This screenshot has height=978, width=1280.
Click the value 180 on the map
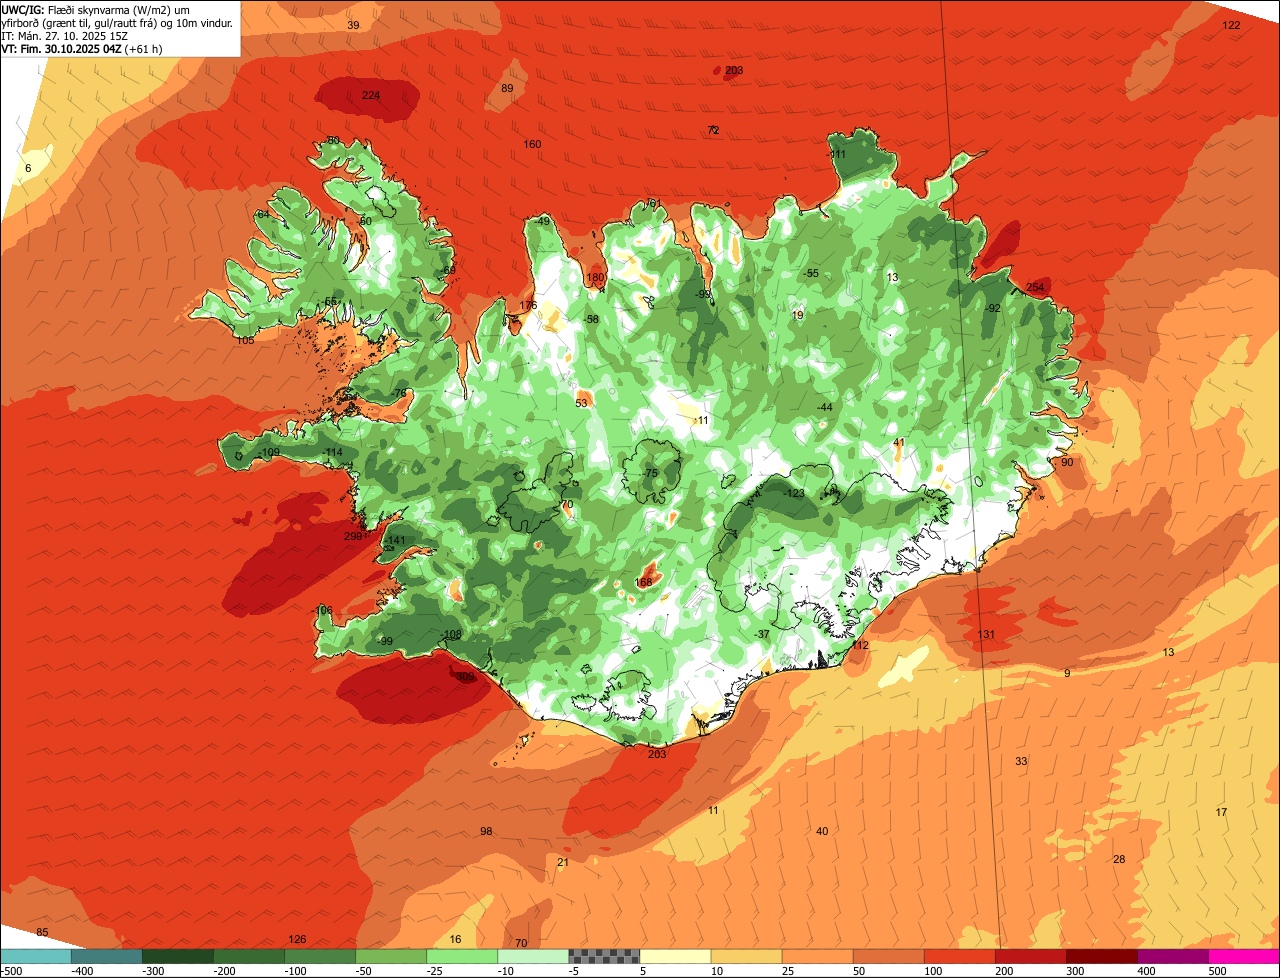click(596, 278)
